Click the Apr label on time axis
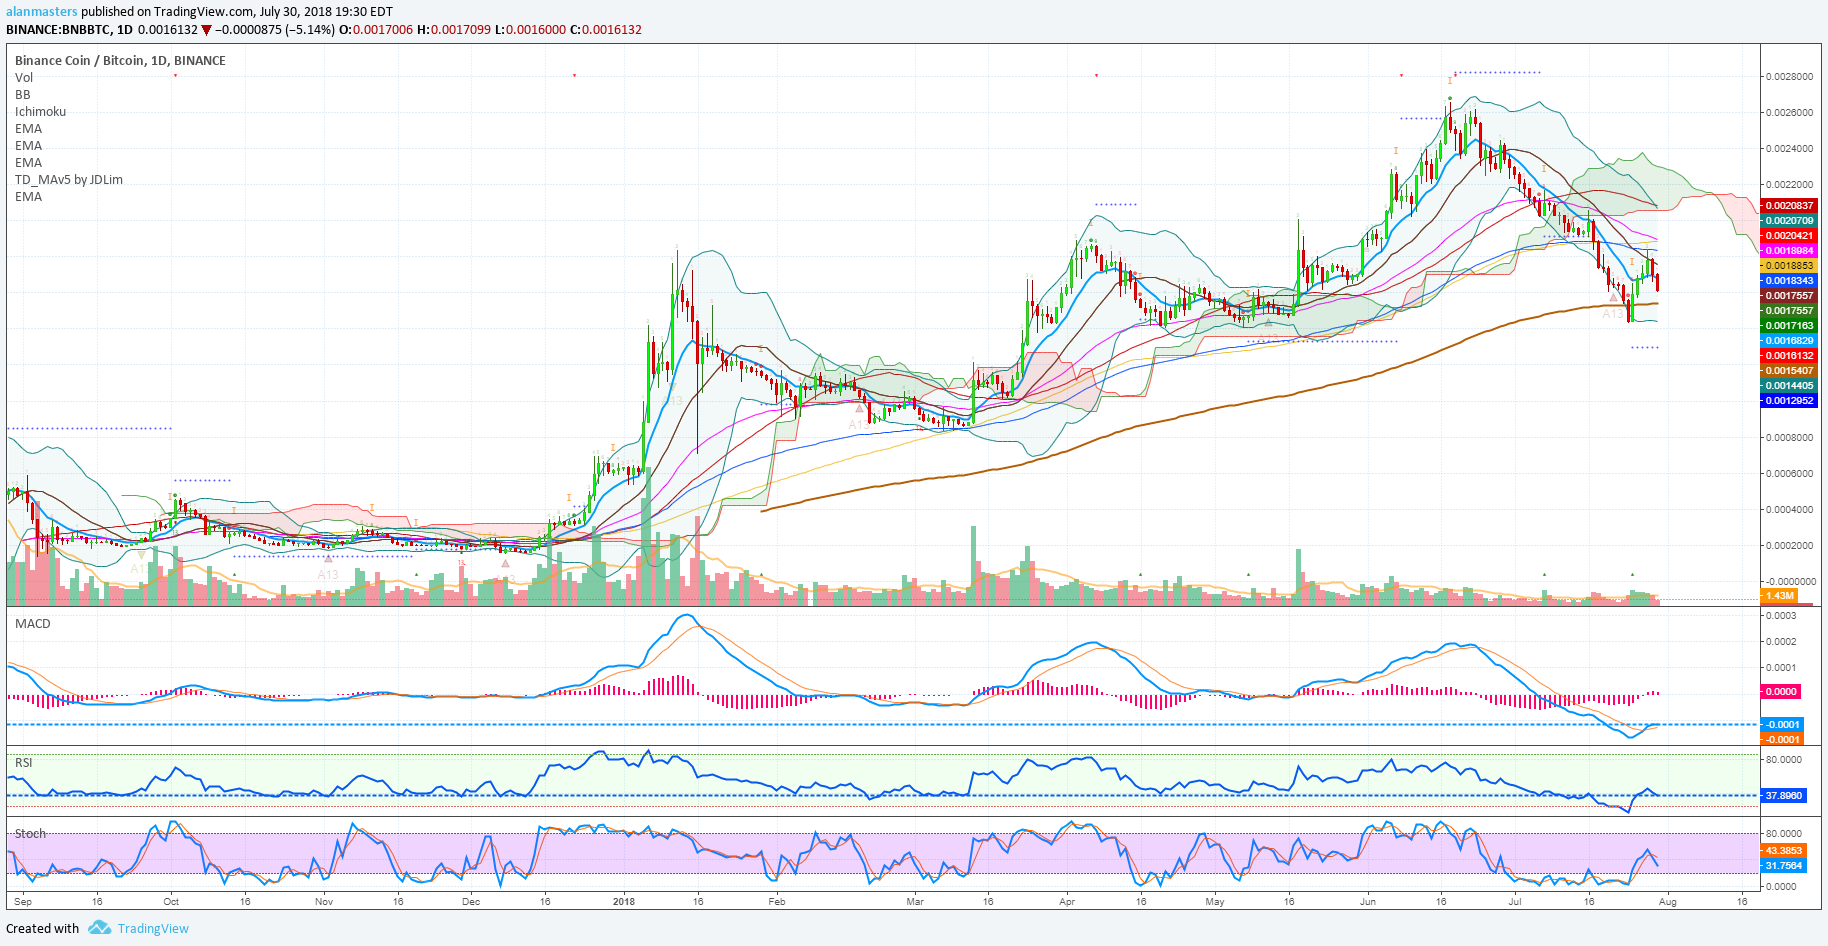 click(x=1067, y=902)
